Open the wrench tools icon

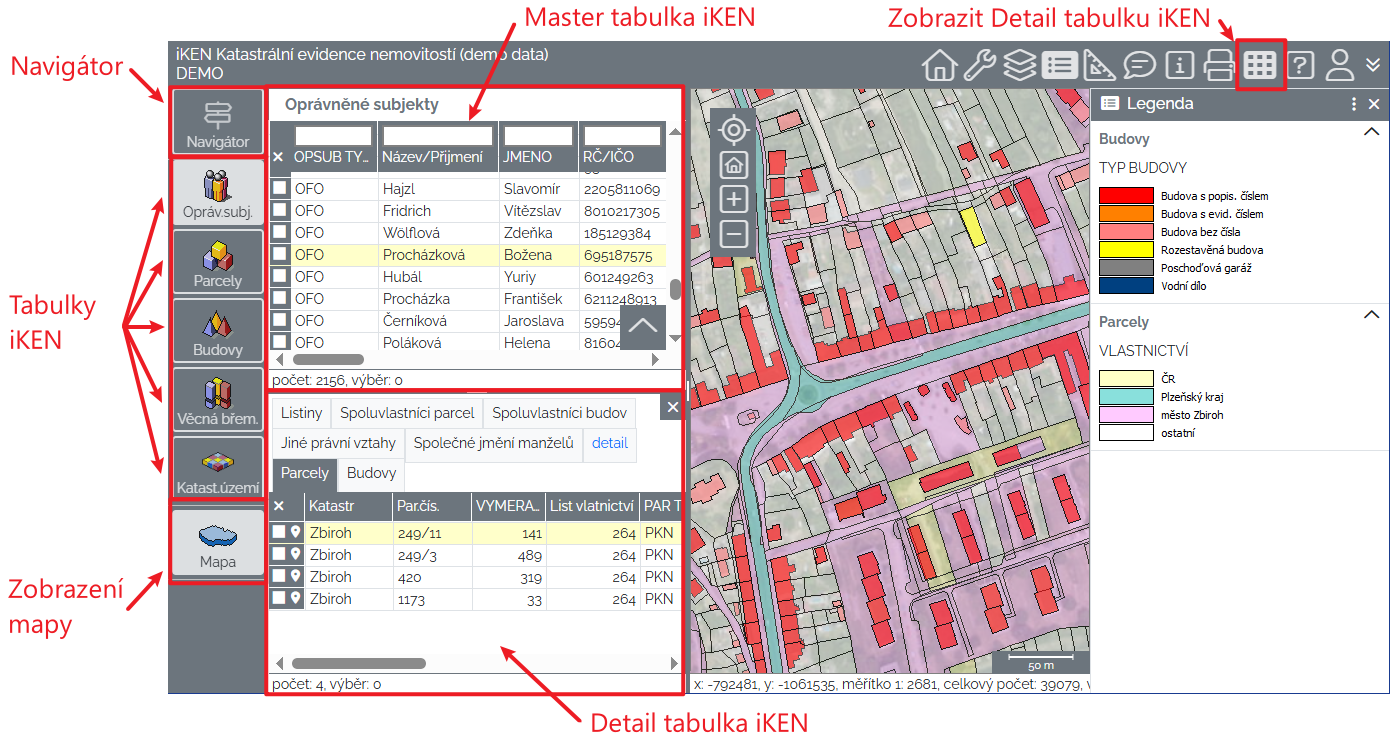pyautogui.click(x=979, y=66)
